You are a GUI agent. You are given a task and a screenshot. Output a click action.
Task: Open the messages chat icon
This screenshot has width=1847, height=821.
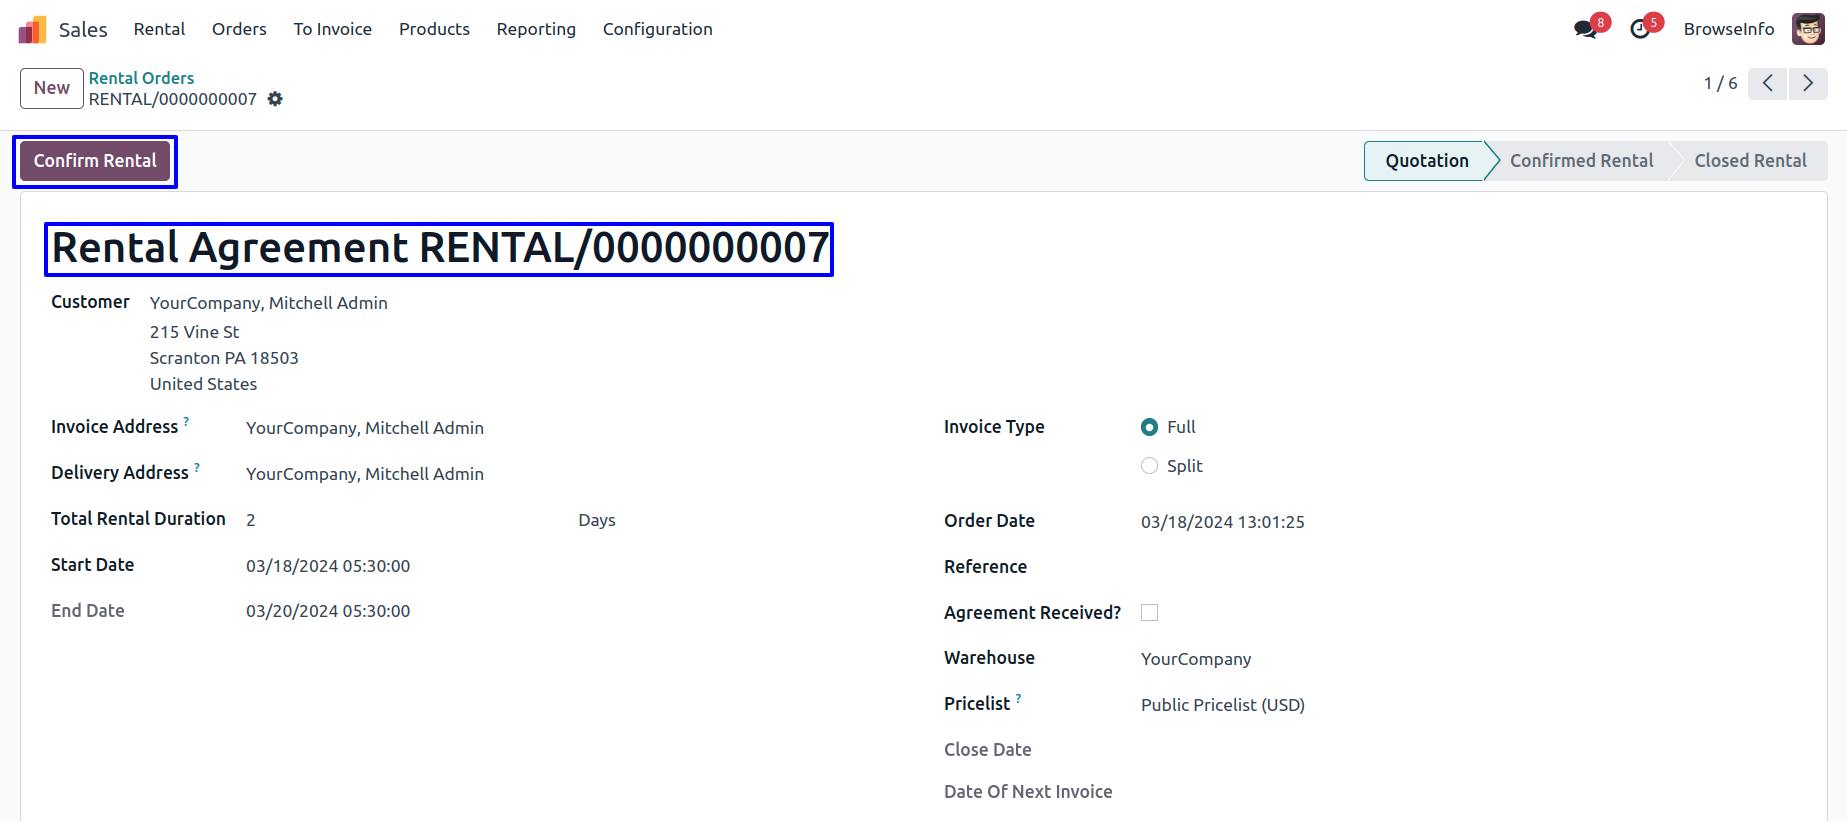tap(1585, 29)
